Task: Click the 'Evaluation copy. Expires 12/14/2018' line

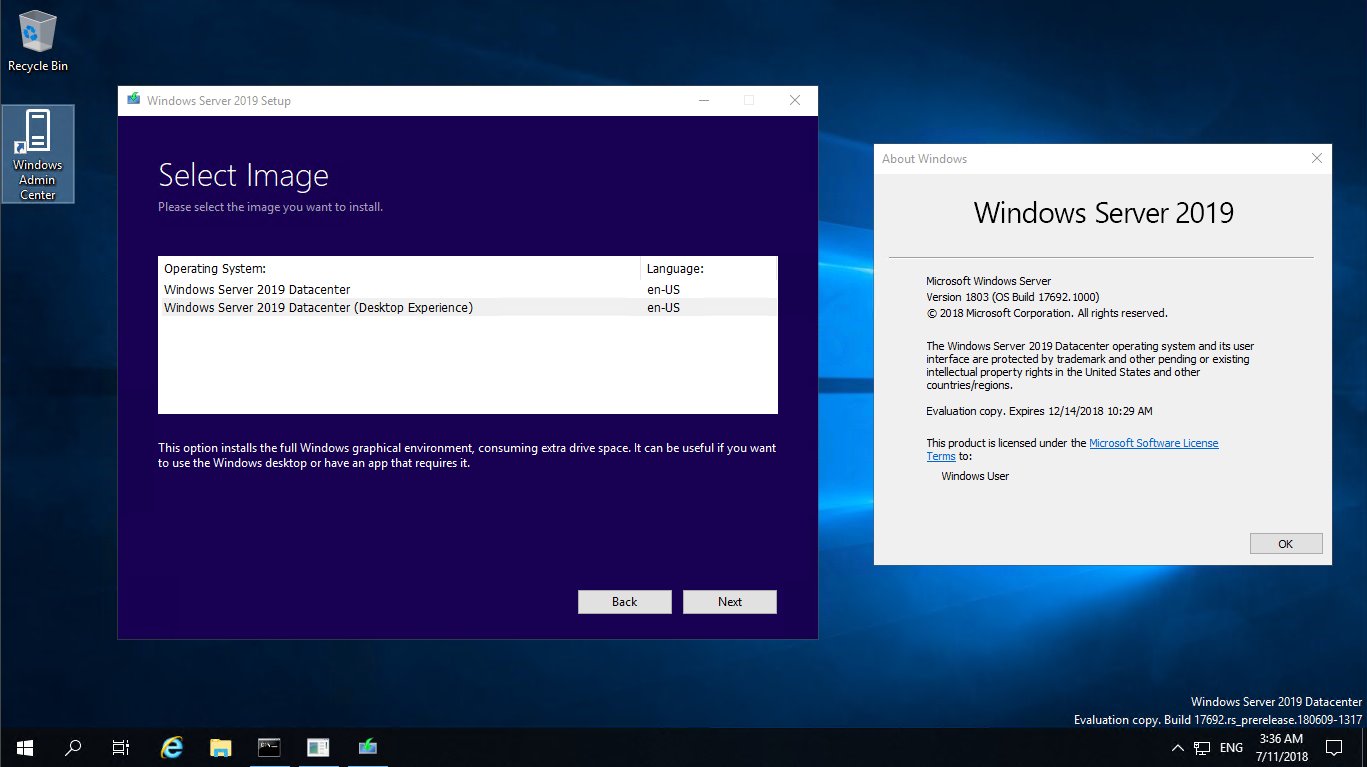Action: click(1040, 410)
